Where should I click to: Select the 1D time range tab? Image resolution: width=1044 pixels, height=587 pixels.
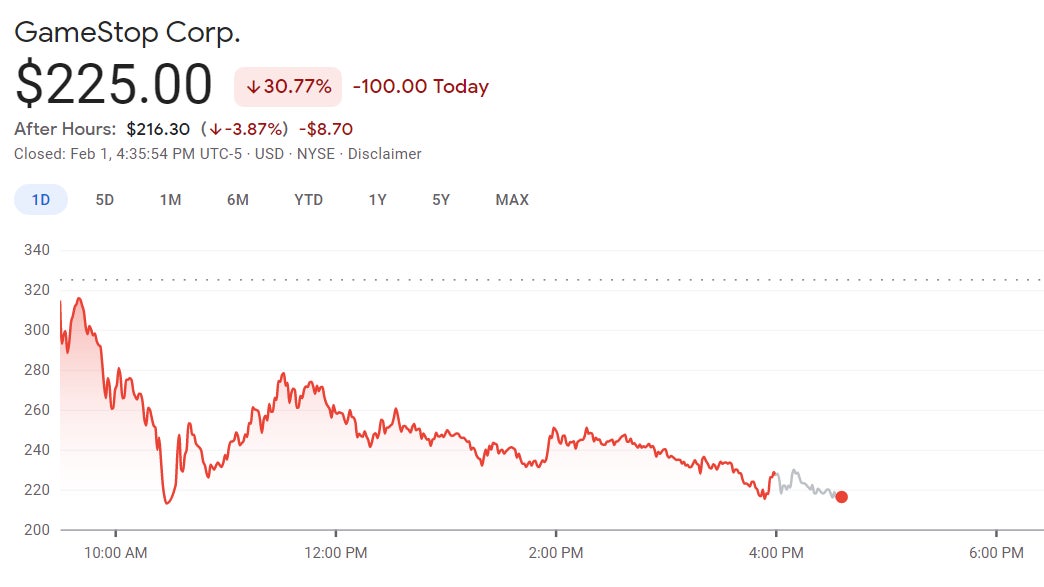click(x=39, y=199)
